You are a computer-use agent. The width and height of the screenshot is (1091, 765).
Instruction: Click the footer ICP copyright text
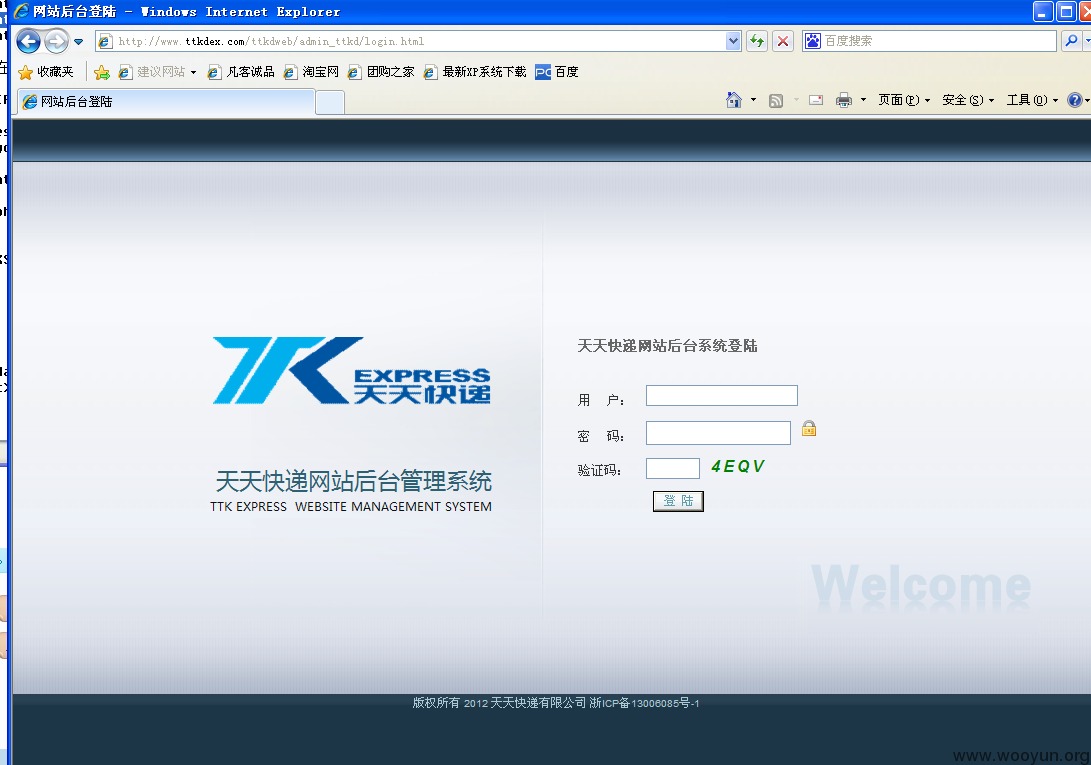(555, 703)
